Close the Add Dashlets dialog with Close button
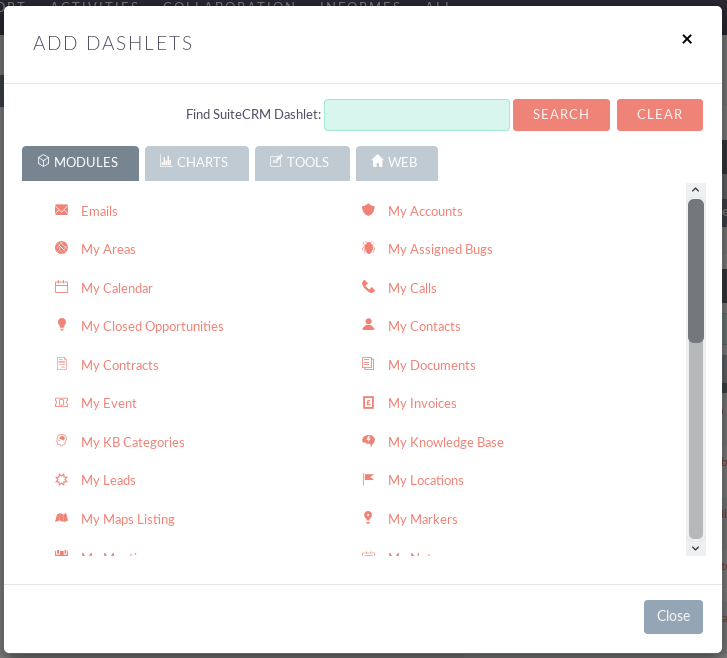This screenshot has height=658, width=727. (673, 616)
